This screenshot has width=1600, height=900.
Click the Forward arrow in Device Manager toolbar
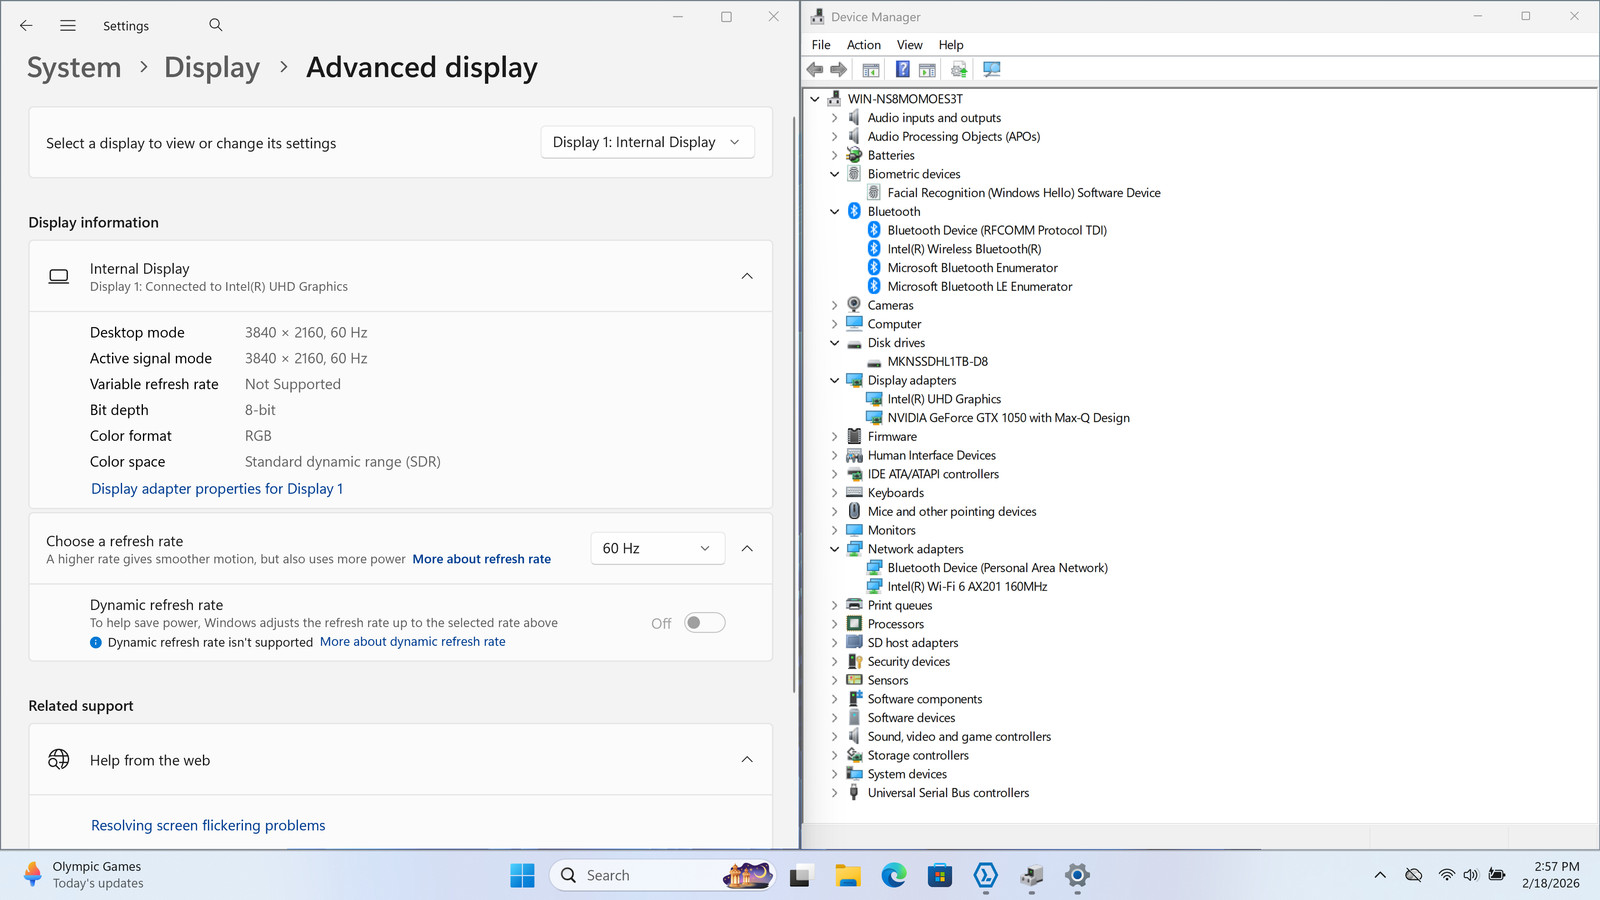[839, 69]
